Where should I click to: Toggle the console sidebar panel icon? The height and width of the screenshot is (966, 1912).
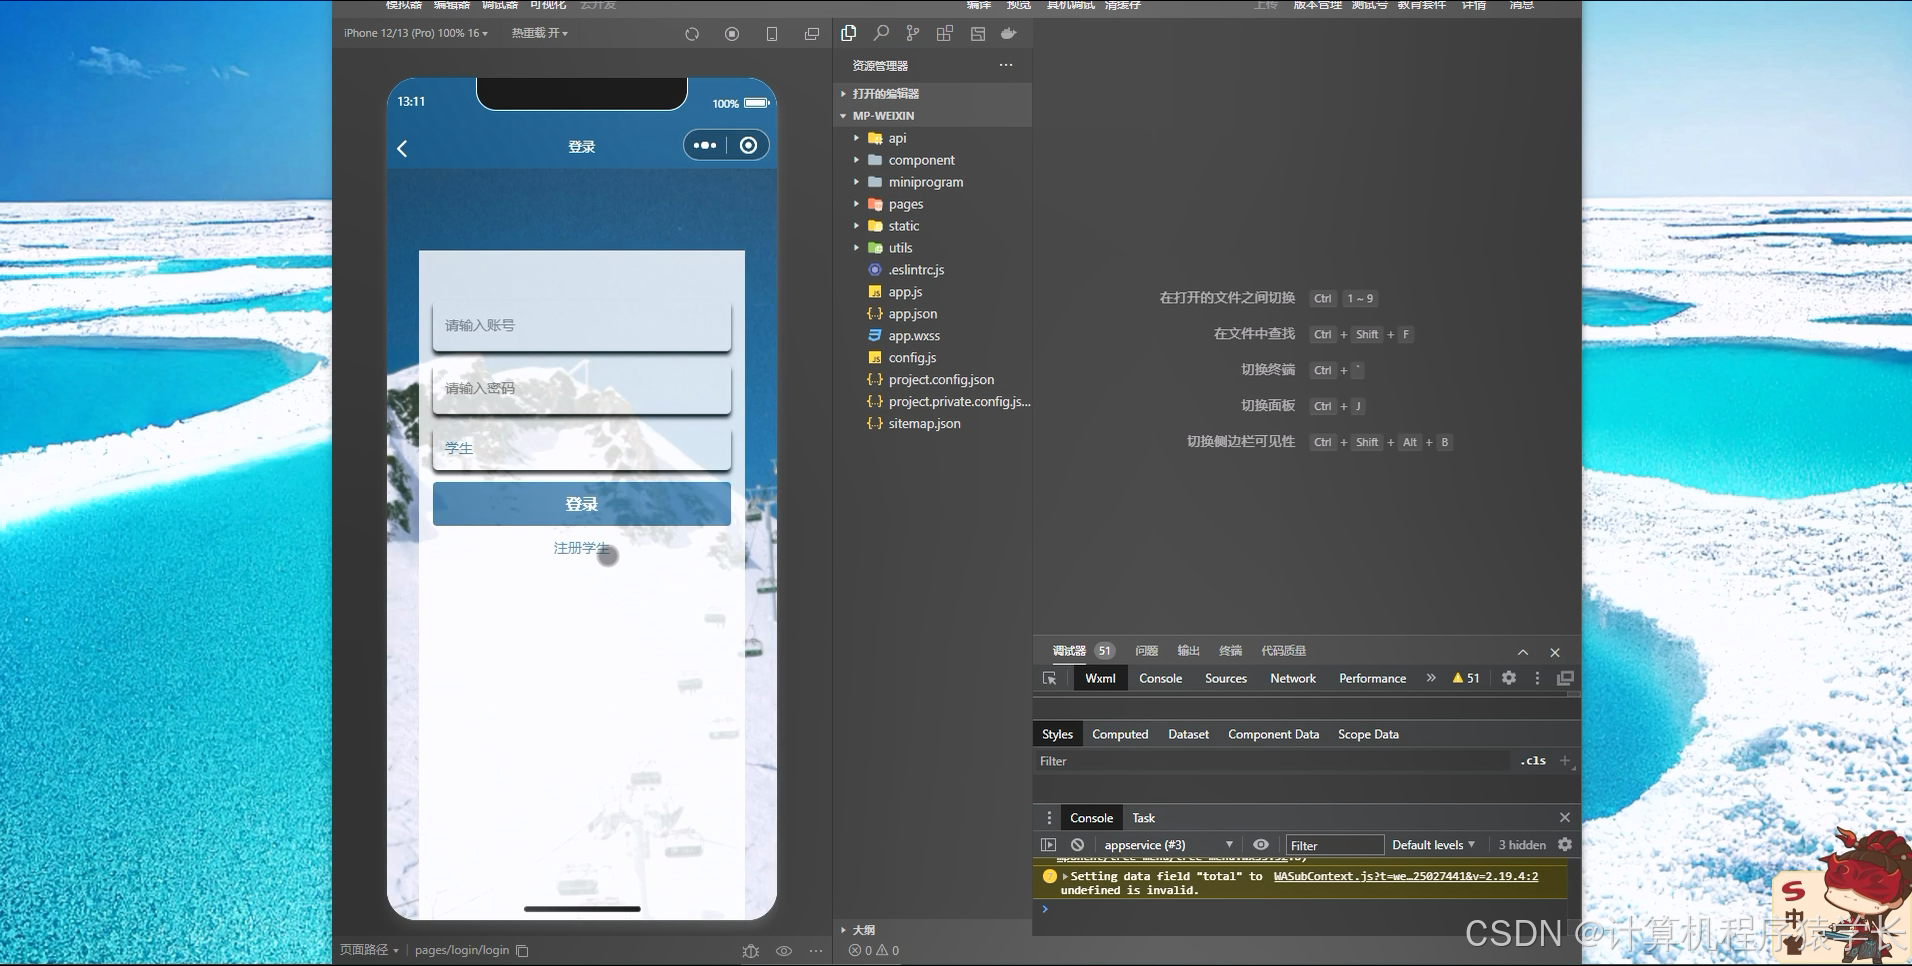[1048, 845]
